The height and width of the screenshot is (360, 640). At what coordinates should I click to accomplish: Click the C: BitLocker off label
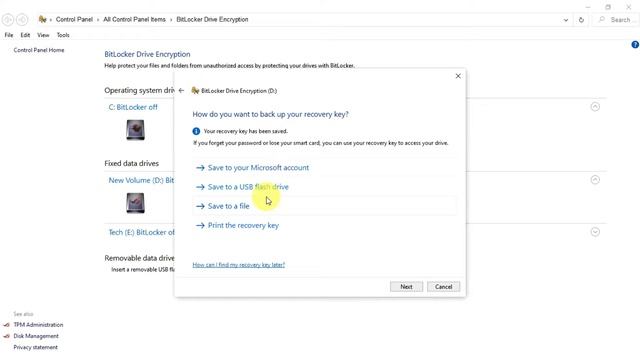pos(133,107)
